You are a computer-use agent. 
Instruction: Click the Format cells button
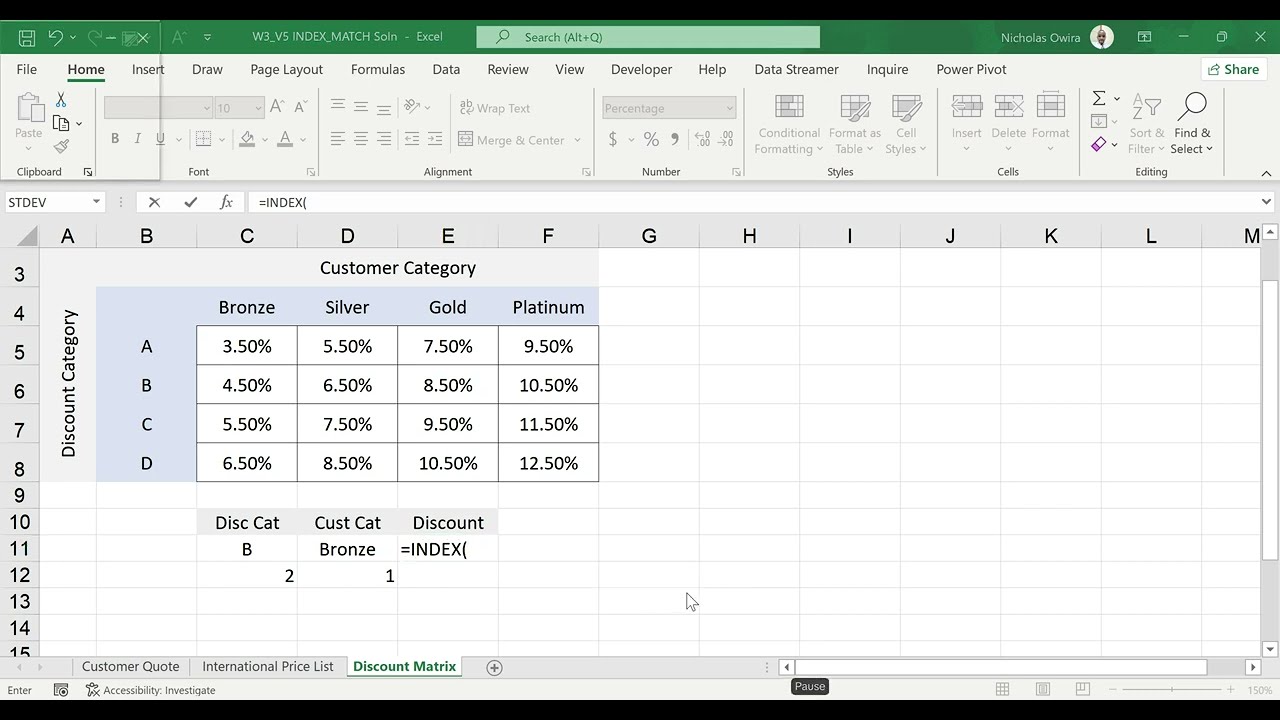[1051, 124]
